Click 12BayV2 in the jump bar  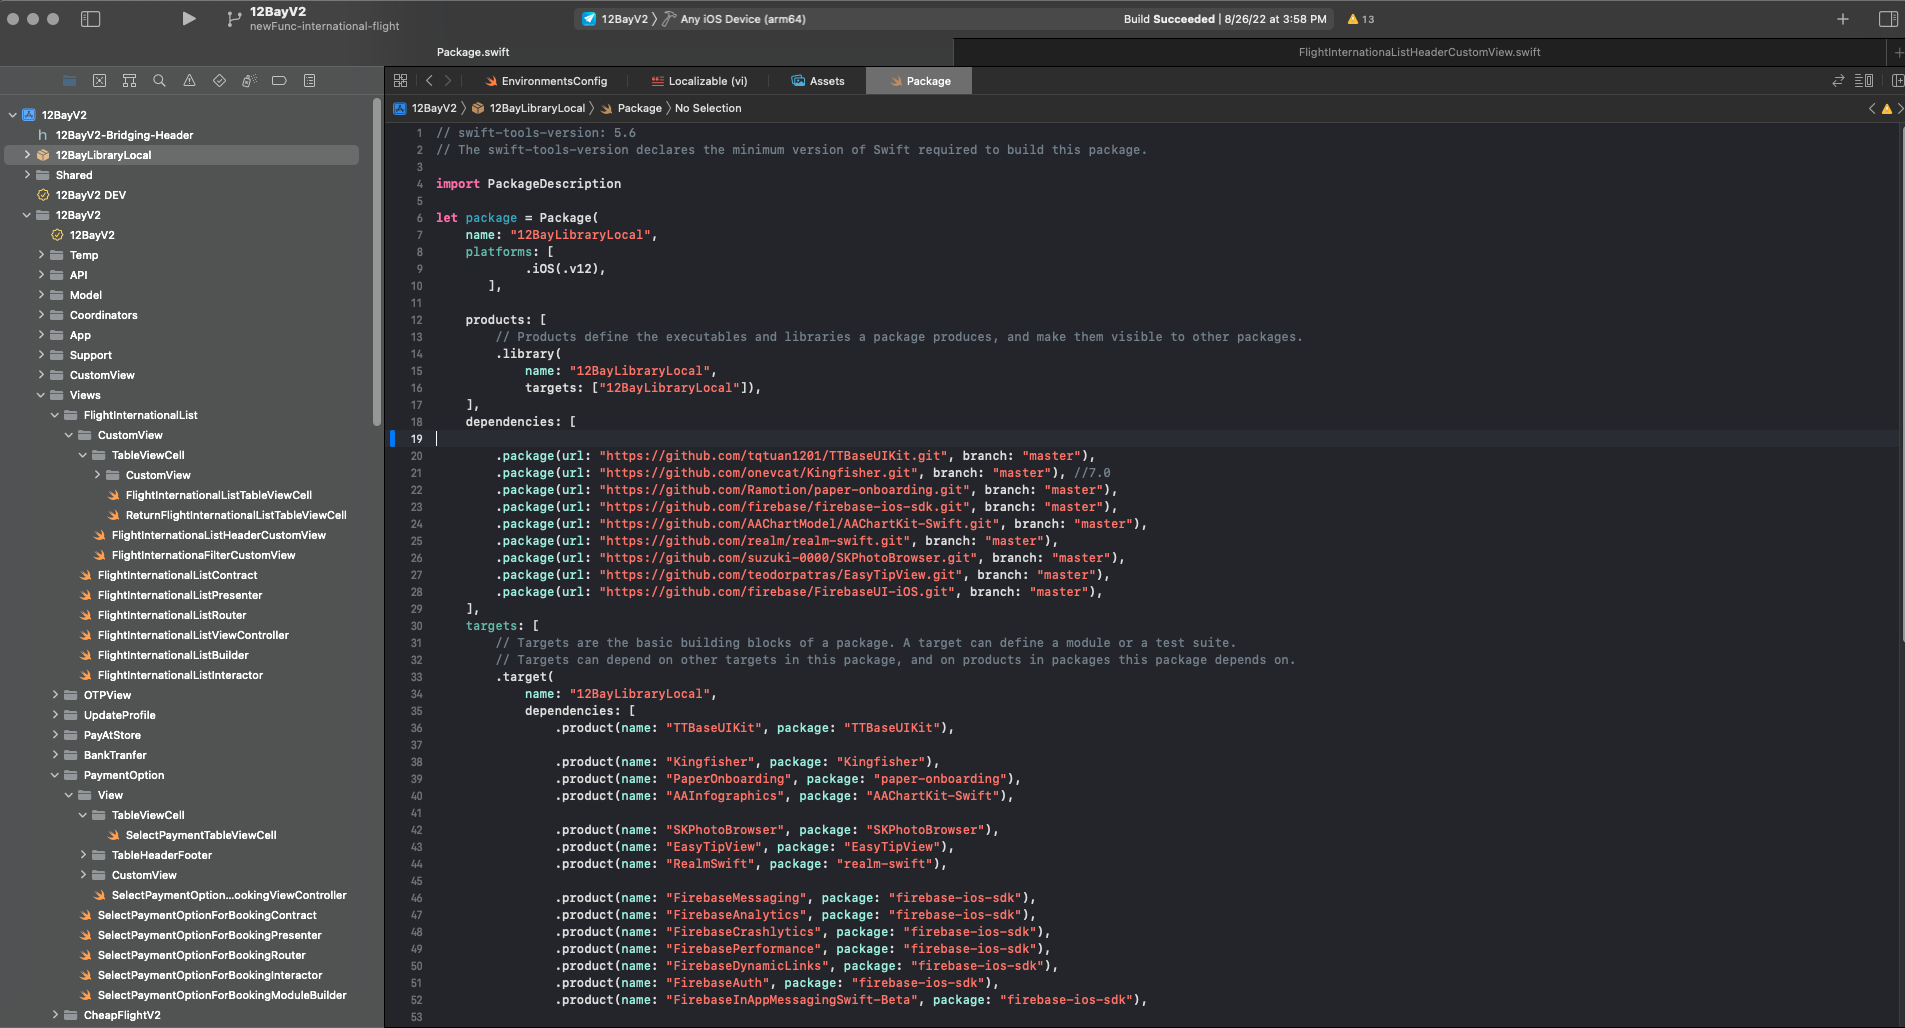[x=425, y=108]
